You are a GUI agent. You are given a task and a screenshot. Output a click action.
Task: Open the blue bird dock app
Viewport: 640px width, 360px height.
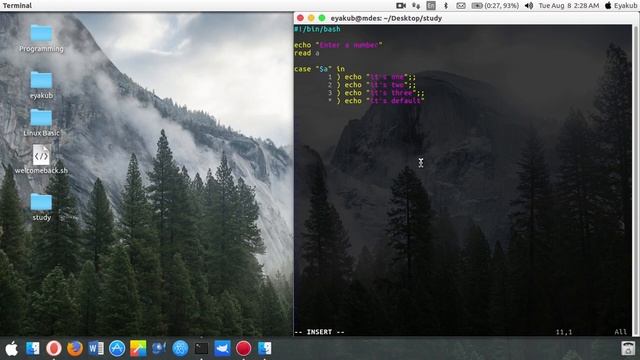click(x=222, y=349)
